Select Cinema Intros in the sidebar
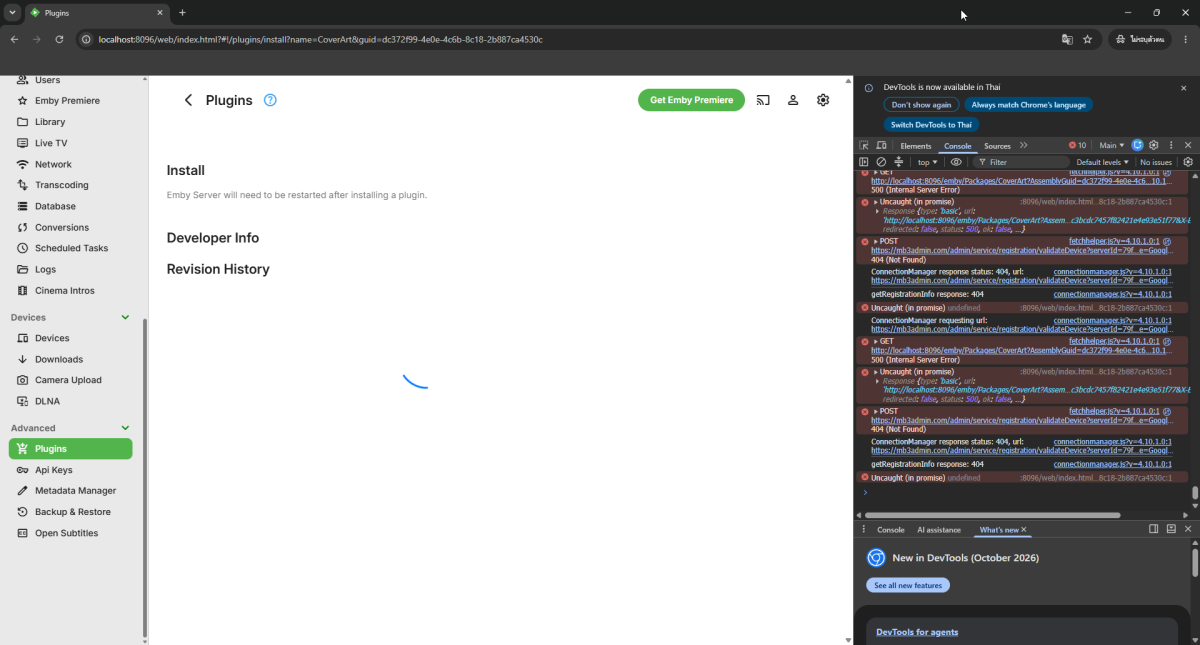This screenshot has width=1200, height=645. click(x=70, y=291)
